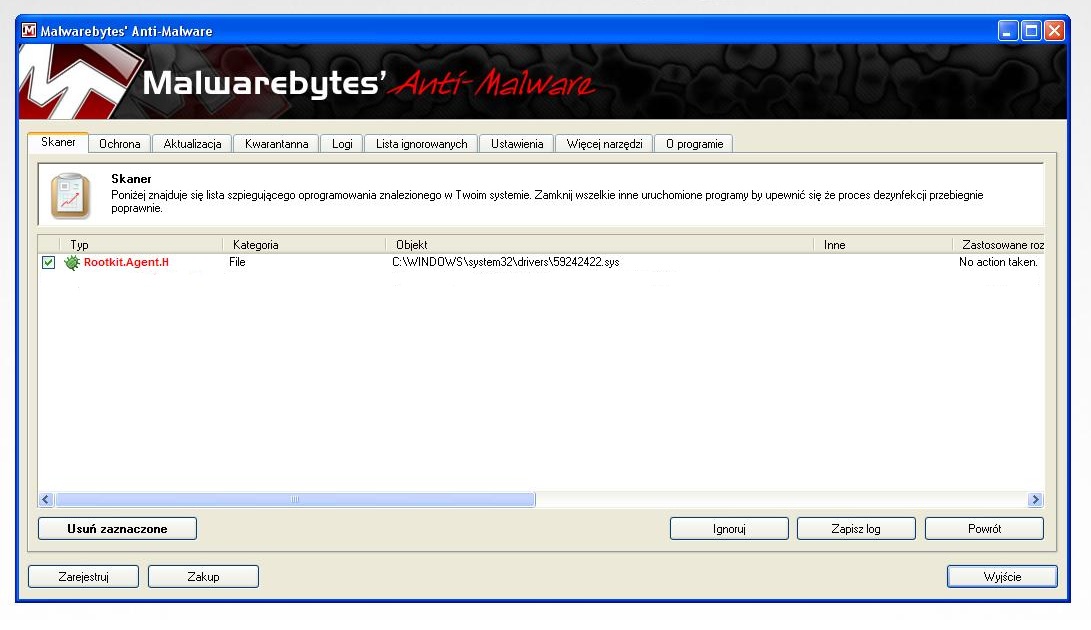1091x630 pixels.
Task: Click the Usuń zaznaczone button
Action: click(x=118, y=528)
